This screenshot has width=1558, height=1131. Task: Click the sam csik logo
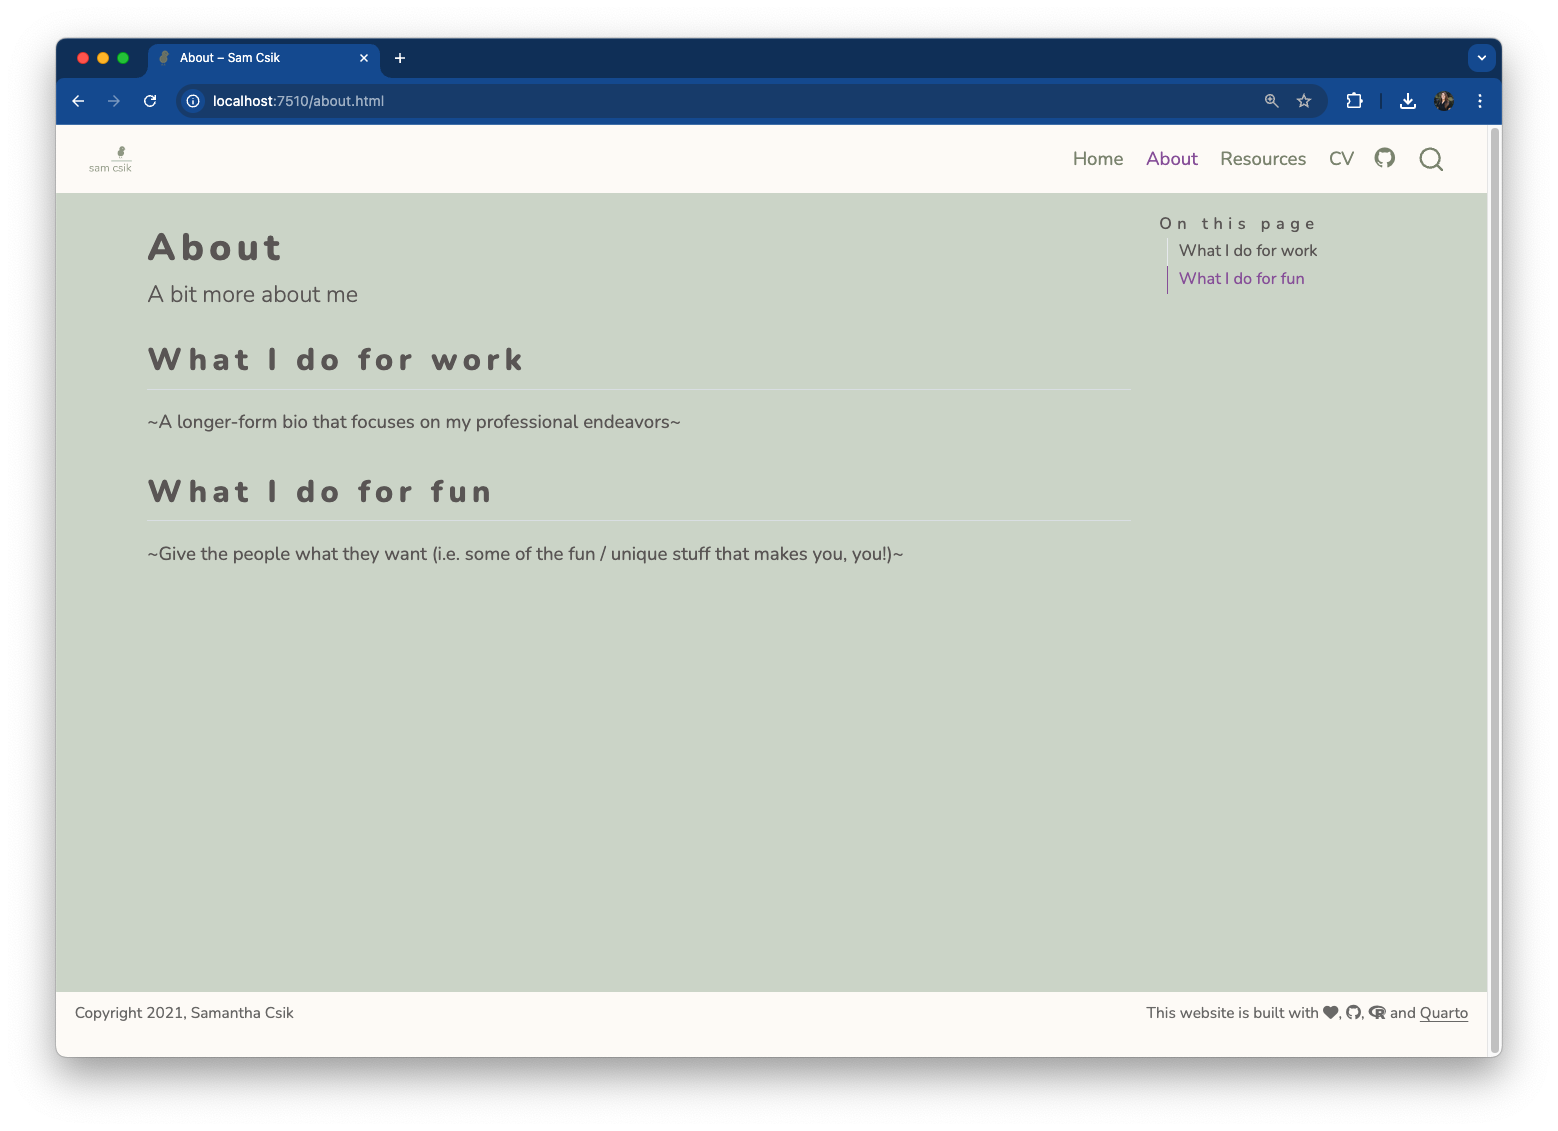click(x=110, y=159)
